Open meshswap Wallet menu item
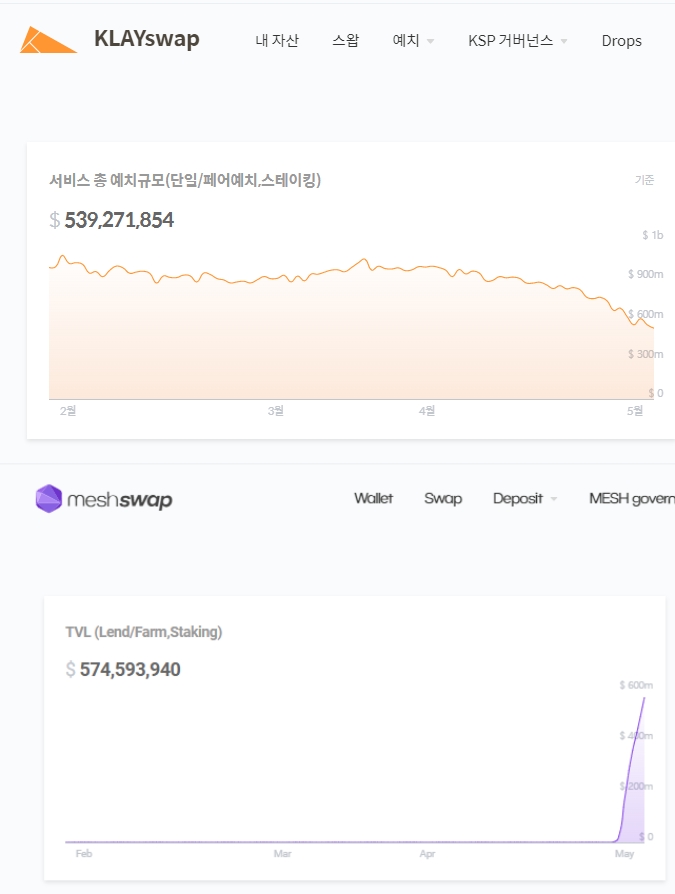This screenshot has width=675, height=894. [x=373, y=498]
